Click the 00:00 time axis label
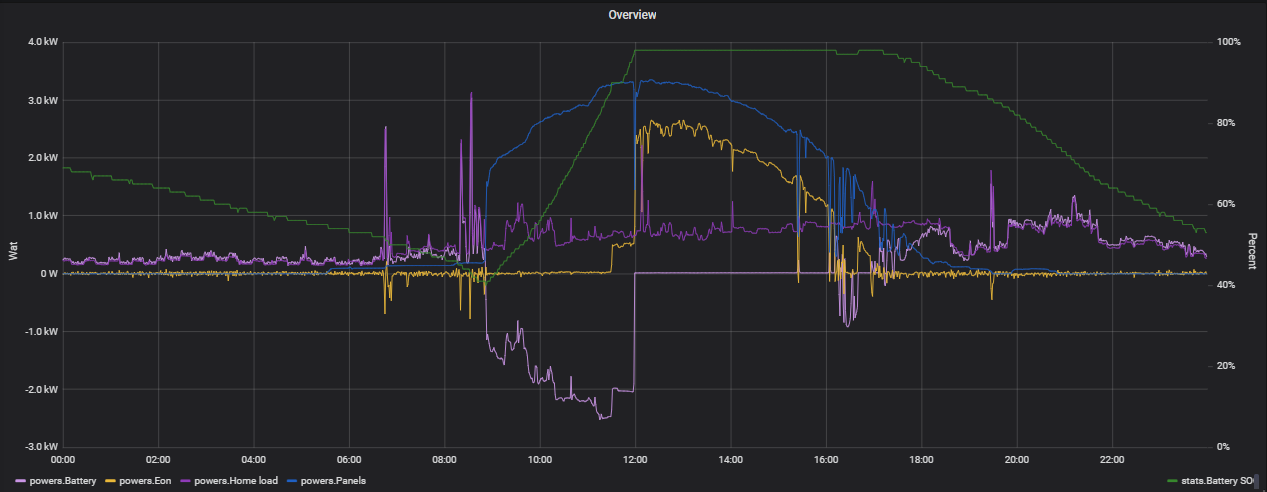Viewport: 1267px width, 492px height. tap(63, 460)
